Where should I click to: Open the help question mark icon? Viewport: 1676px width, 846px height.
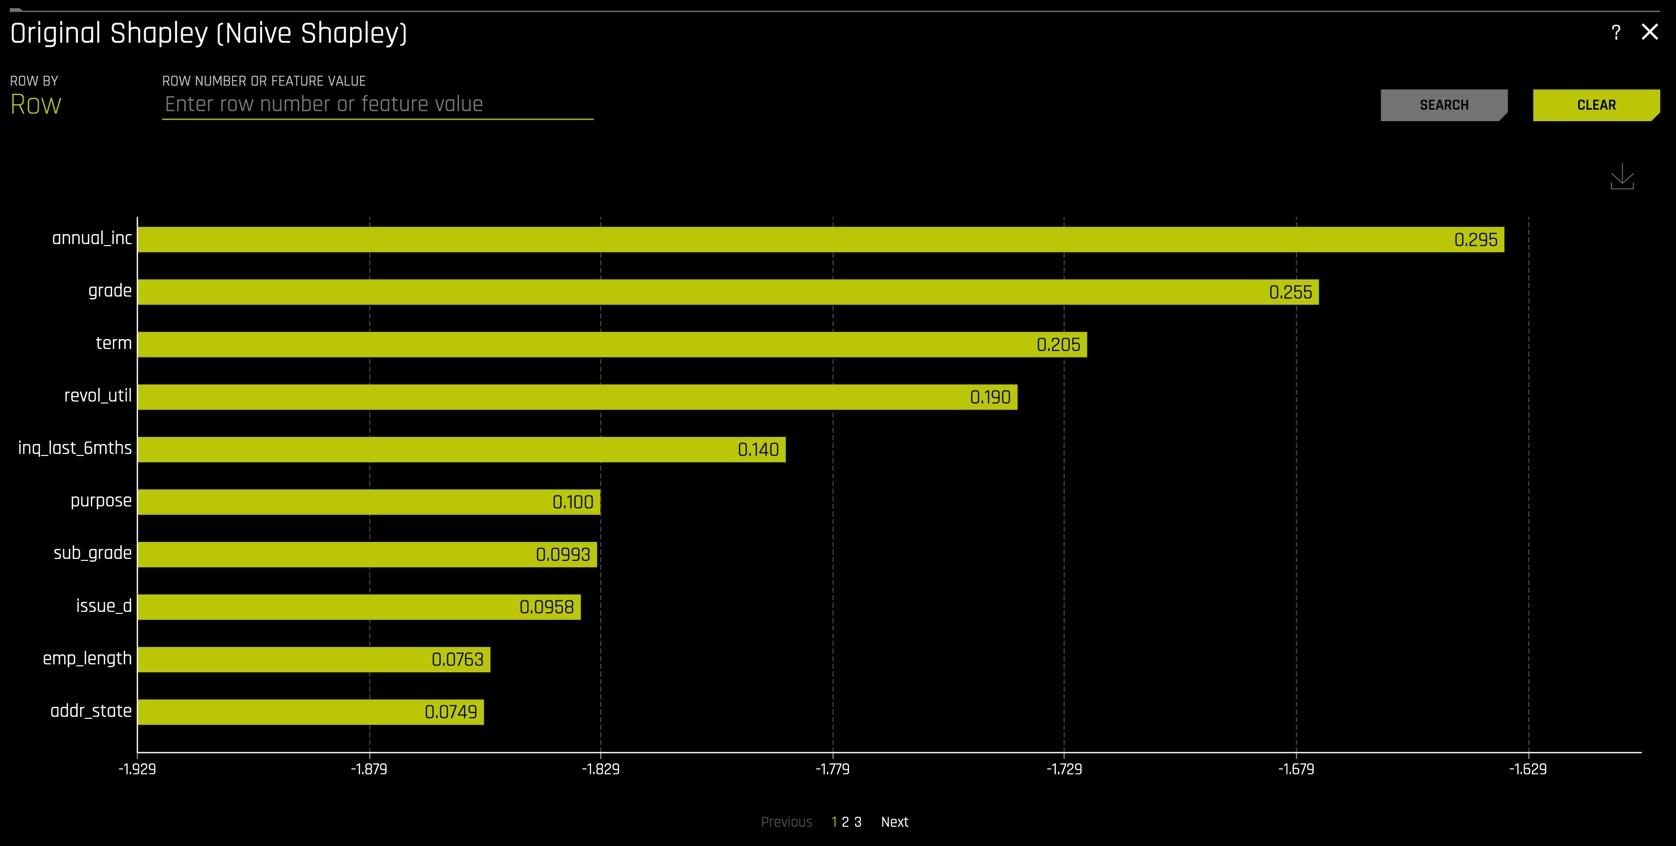coord(1615,33)
